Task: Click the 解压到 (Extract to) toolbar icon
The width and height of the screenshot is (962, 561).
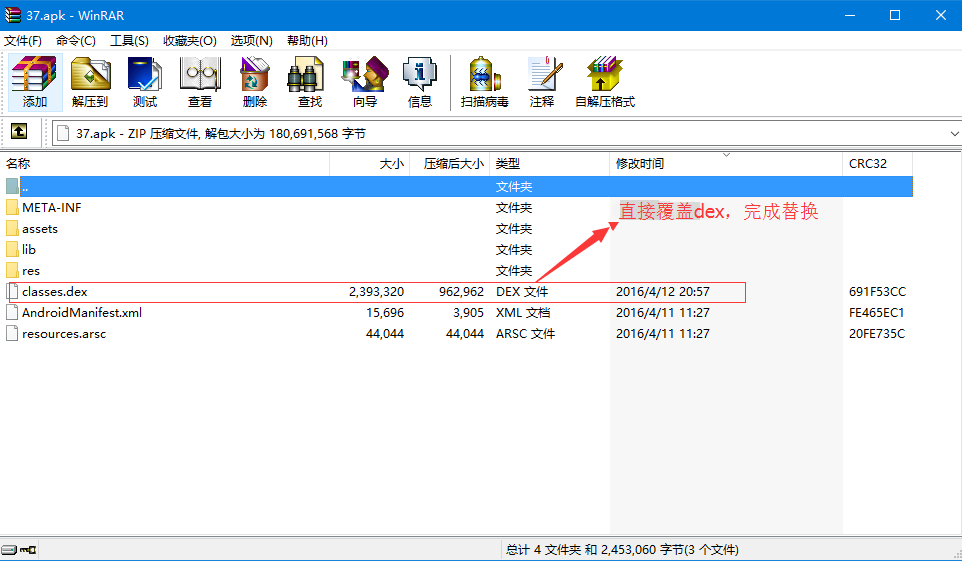Action: coord(90,82)
